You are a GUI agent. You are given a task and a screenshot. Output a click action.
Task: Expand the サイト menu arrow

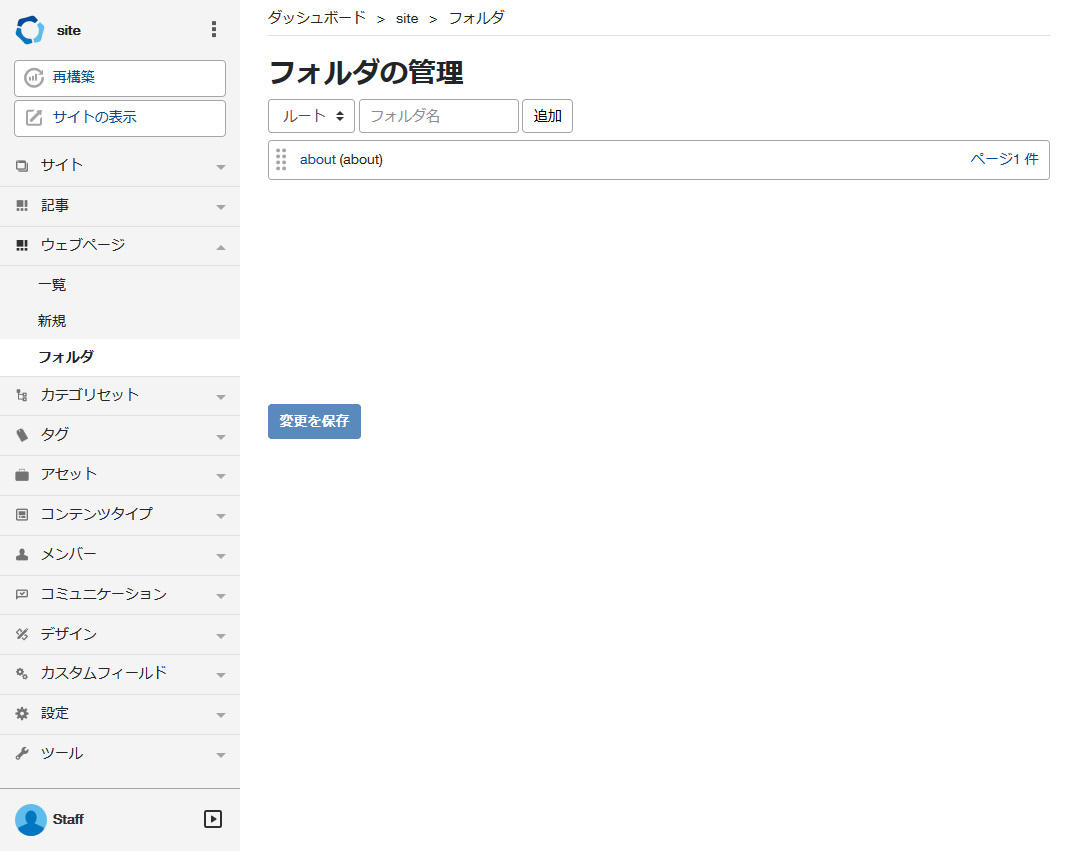[221, 167]
